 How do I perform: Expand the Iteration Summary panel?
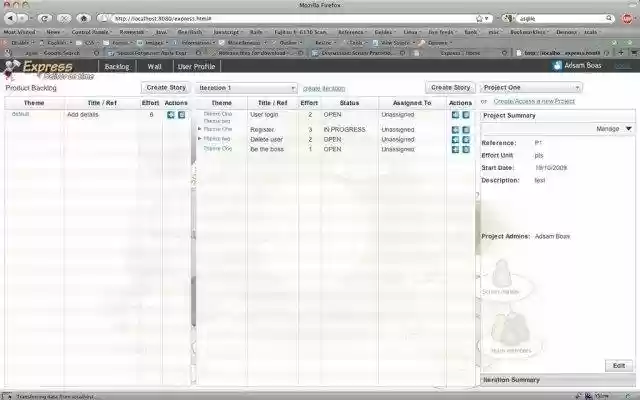[558, 380]
